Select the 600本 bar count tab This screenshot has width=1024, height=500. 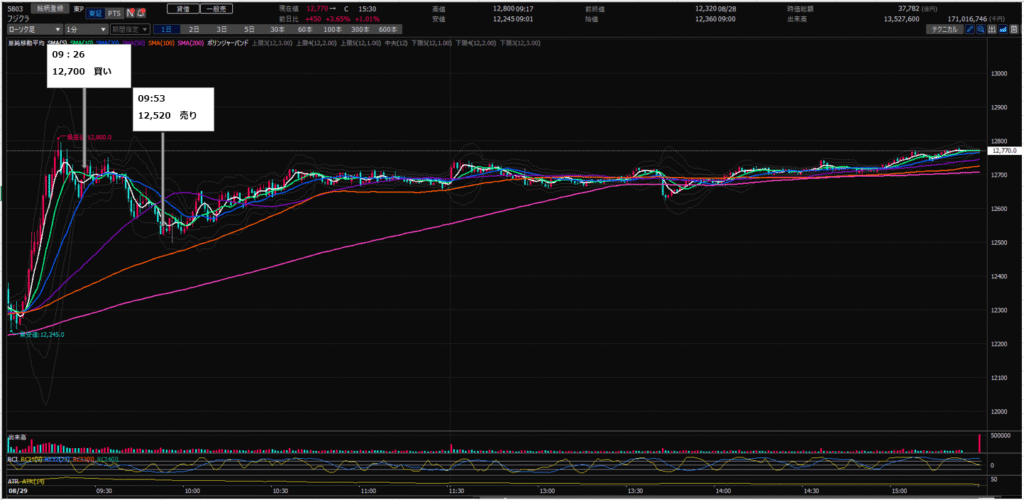point(388,30)
